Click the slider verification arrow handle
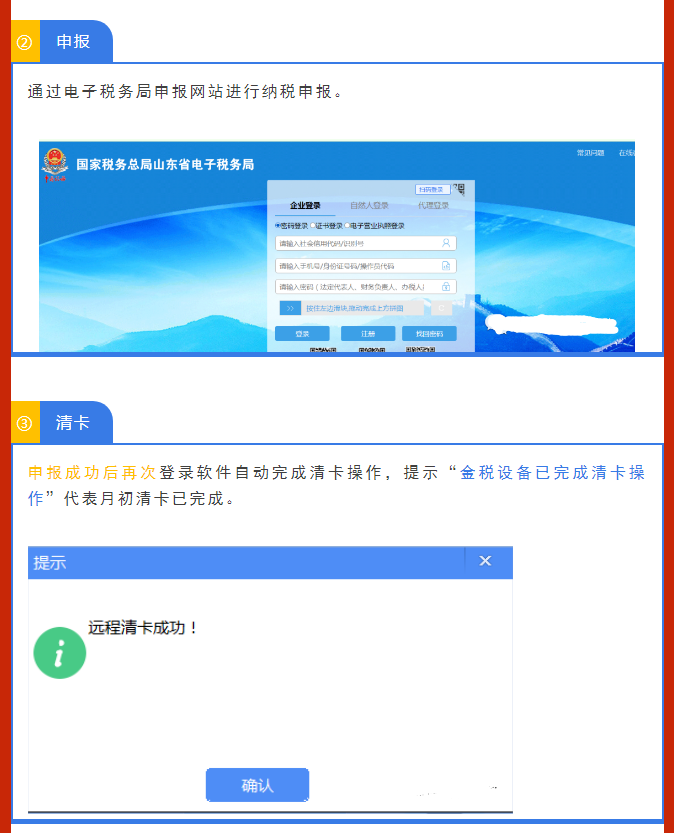 [291, 308]
